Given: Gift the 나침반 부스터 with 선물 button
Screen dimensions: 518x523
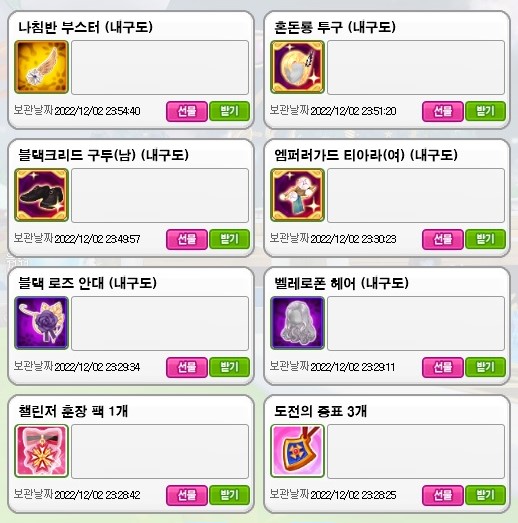Looking at the screenshot, I should coord(187,111).
